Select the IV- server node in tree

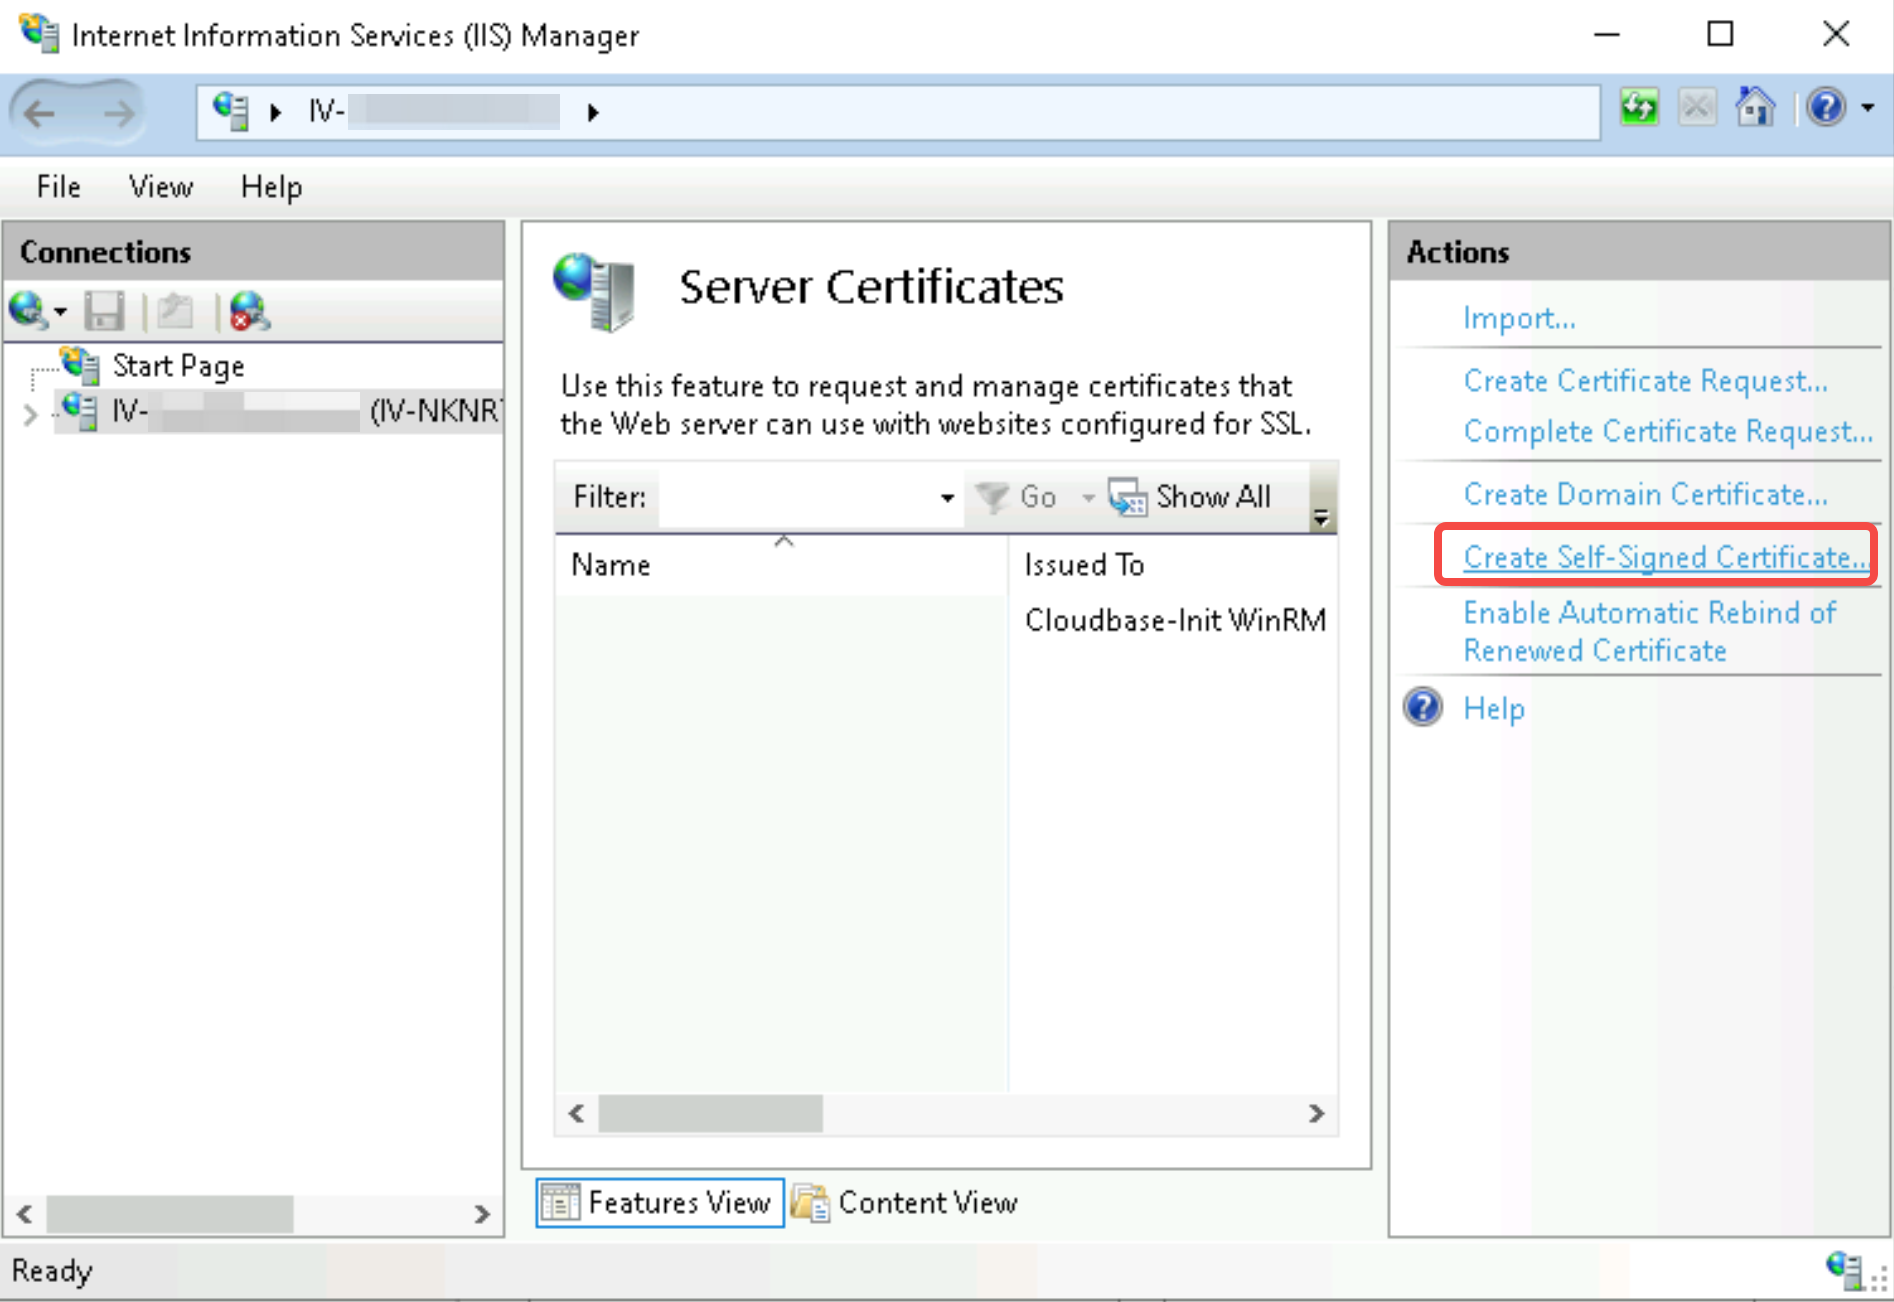[280, 411]
